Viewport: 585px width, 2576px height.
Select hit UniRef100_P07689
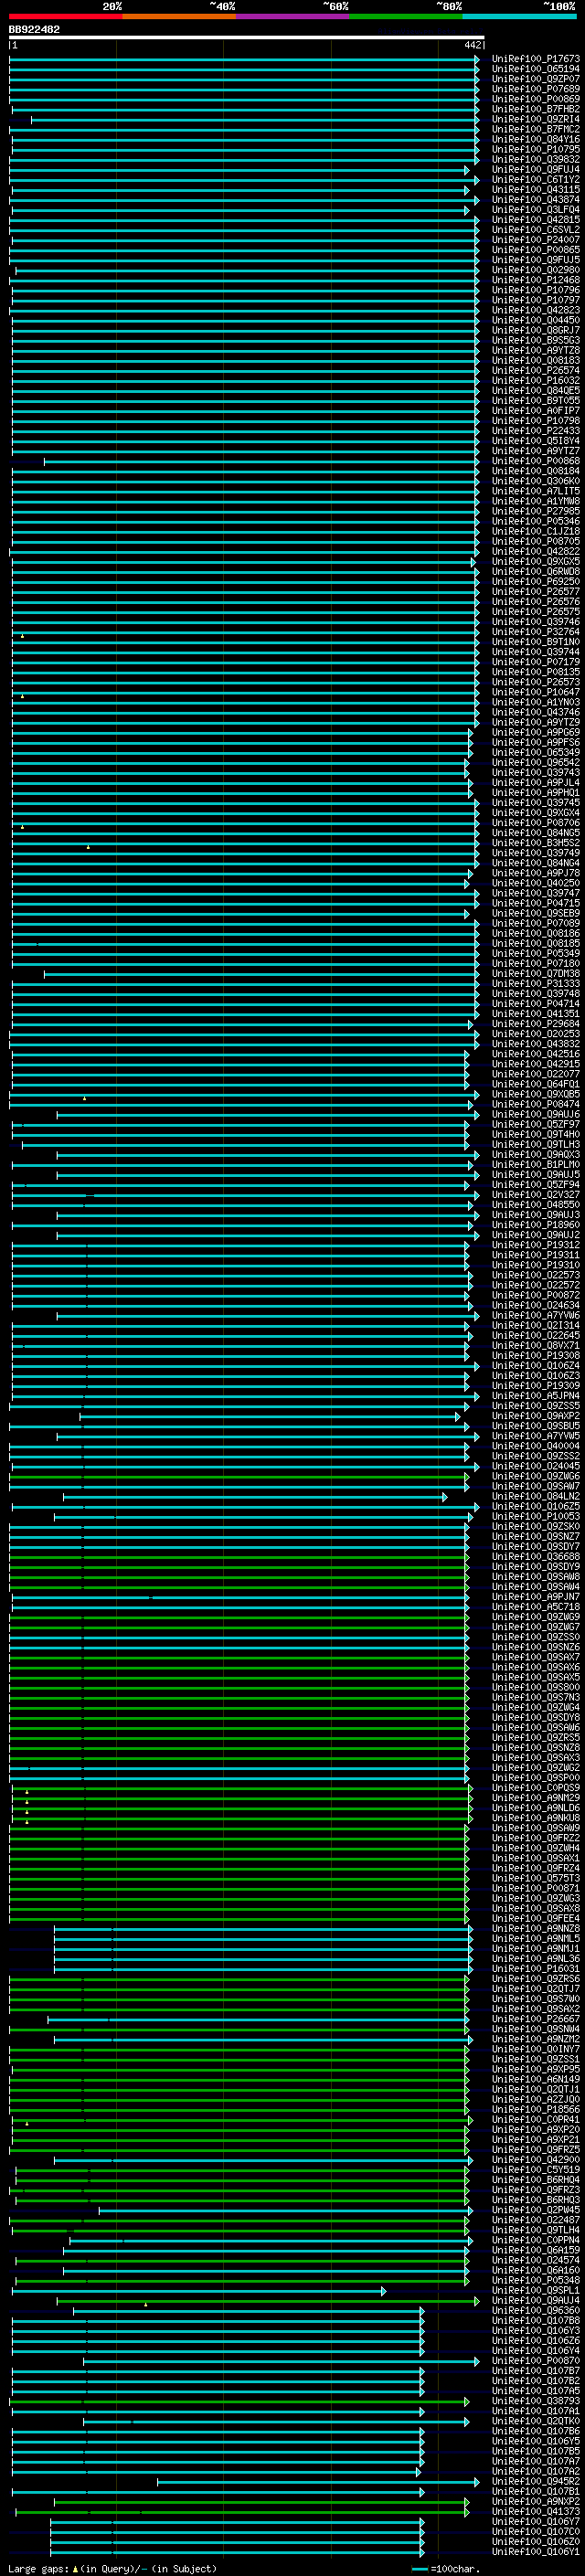pyautogui.click(x=536, y=89)
